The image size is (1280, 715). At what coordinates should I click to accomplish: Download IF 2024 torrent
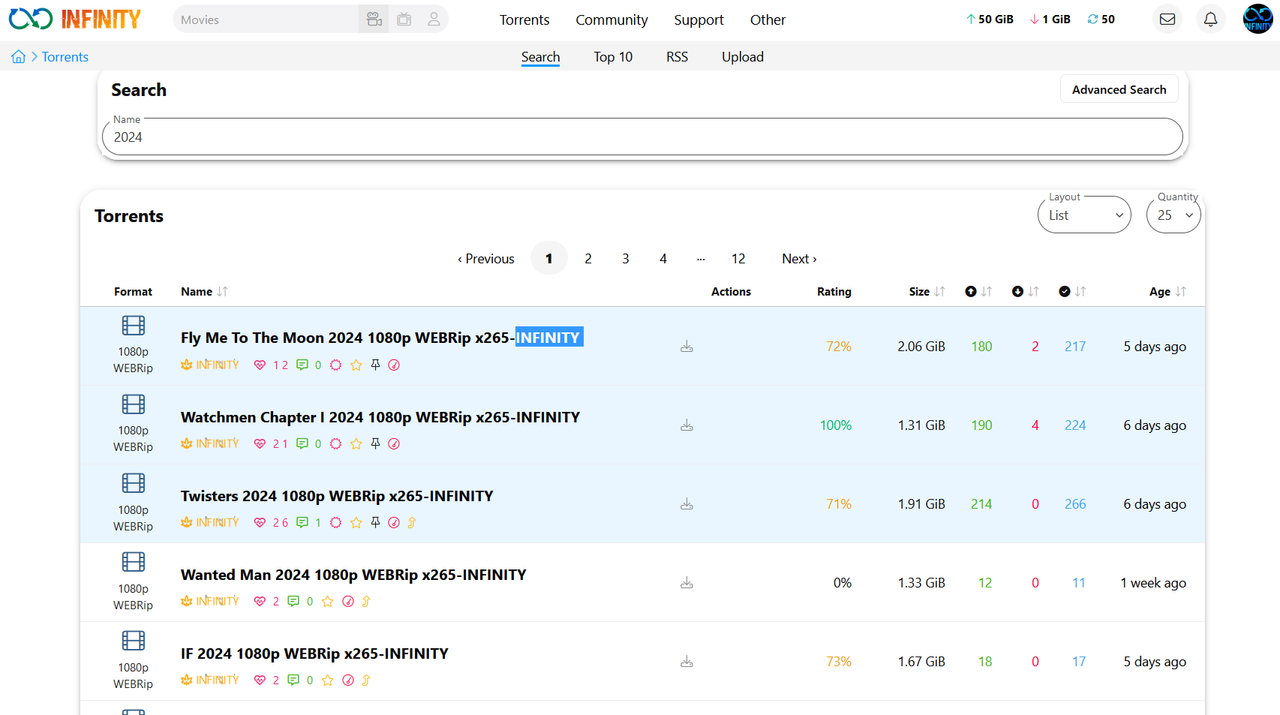point(687,662)
